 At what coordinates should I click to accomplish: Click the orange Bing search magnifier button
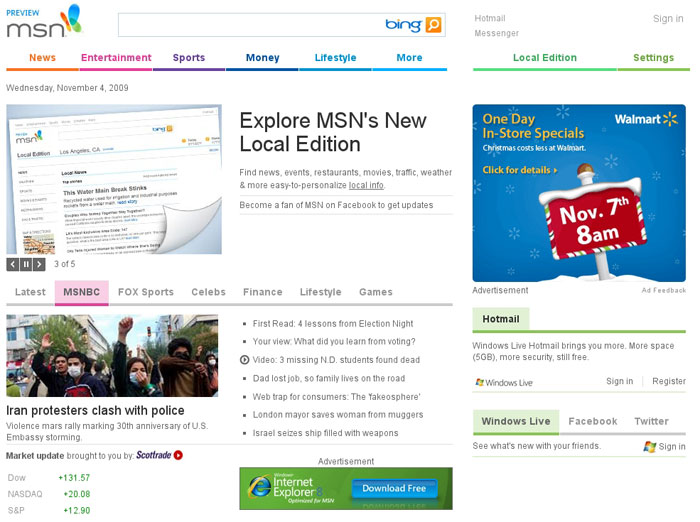pyautogui.click(x=433, y=25)
